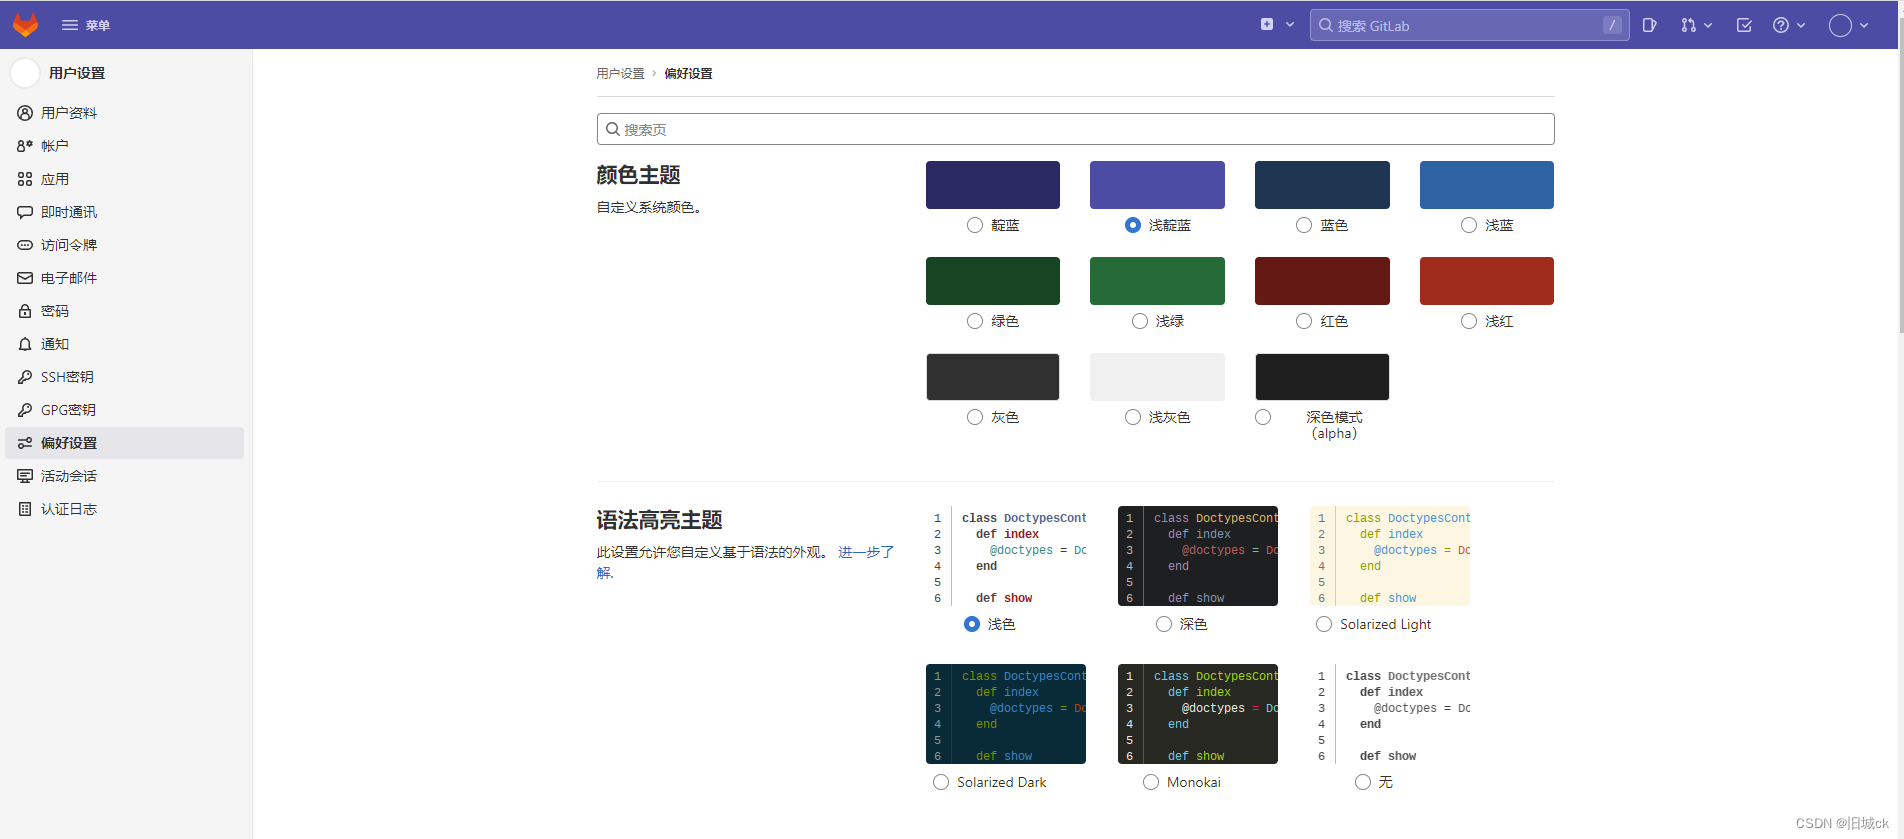Open 电子邮件 sidebar item
Viewport: 1904px width, 839px height.
[125, 278]
